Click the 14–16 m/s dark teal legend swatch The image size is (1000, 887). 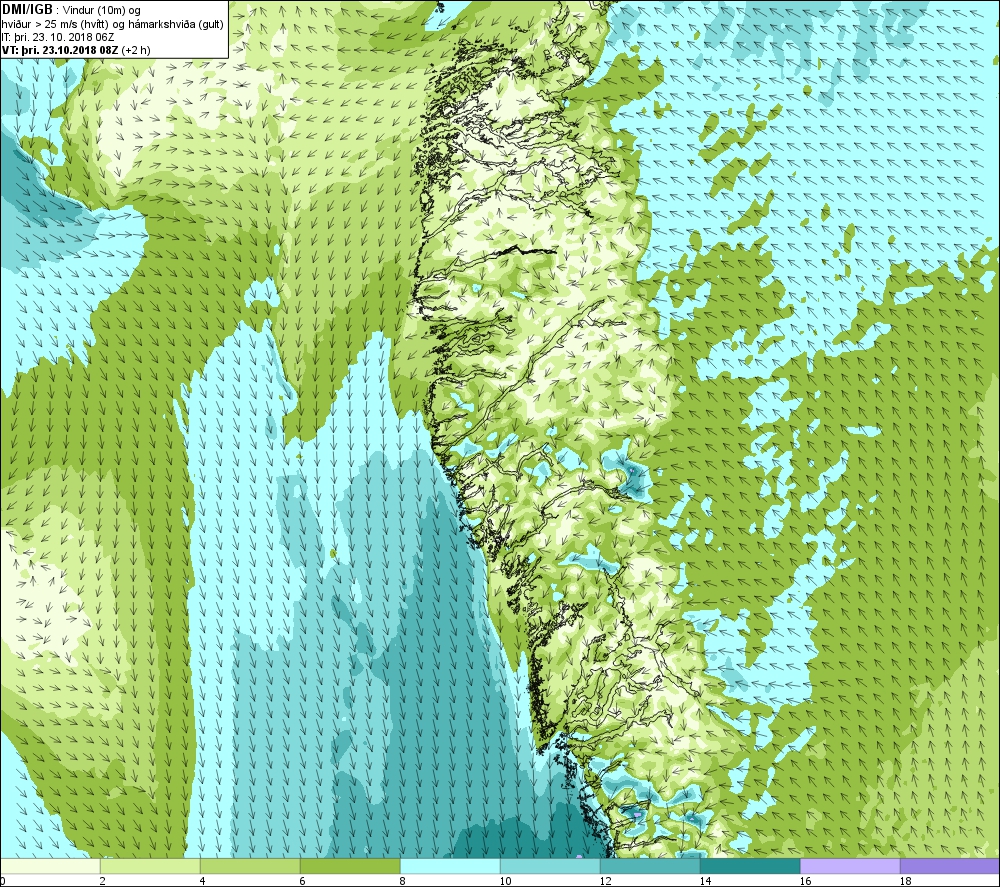point(750,866)
